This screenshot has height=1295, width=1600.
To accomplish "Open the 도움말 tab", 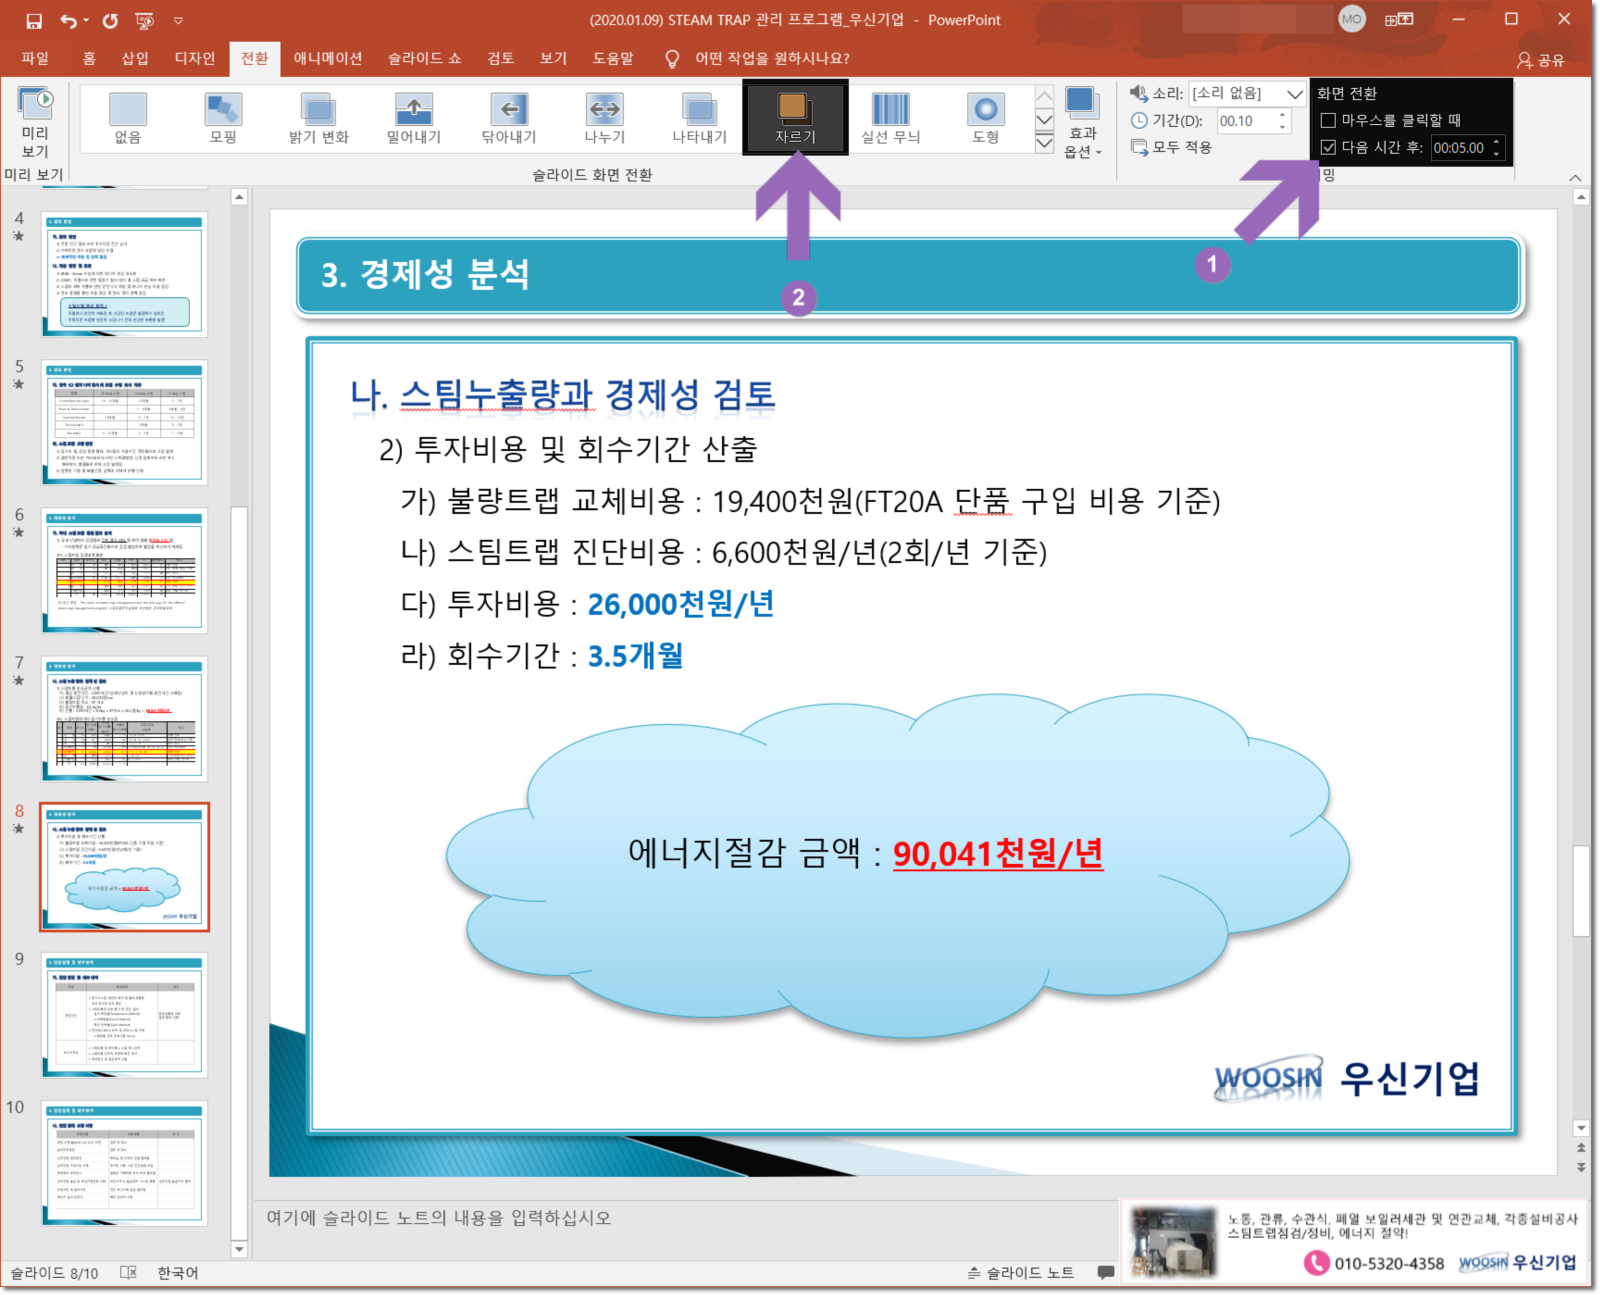I will (613, 59).
